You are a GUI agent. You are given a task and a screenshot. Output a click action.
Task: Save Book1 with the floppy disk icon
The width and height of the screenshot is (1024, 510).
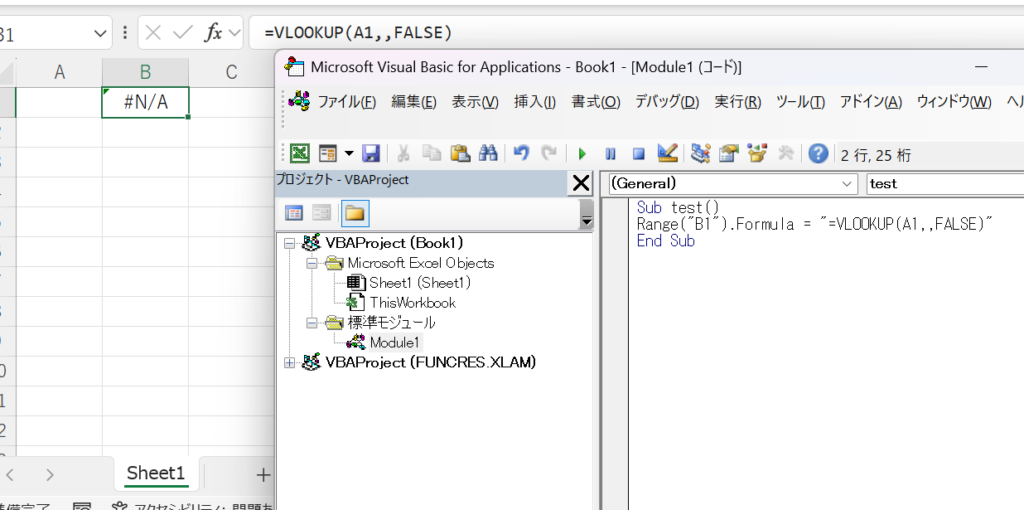click(371, 153)
